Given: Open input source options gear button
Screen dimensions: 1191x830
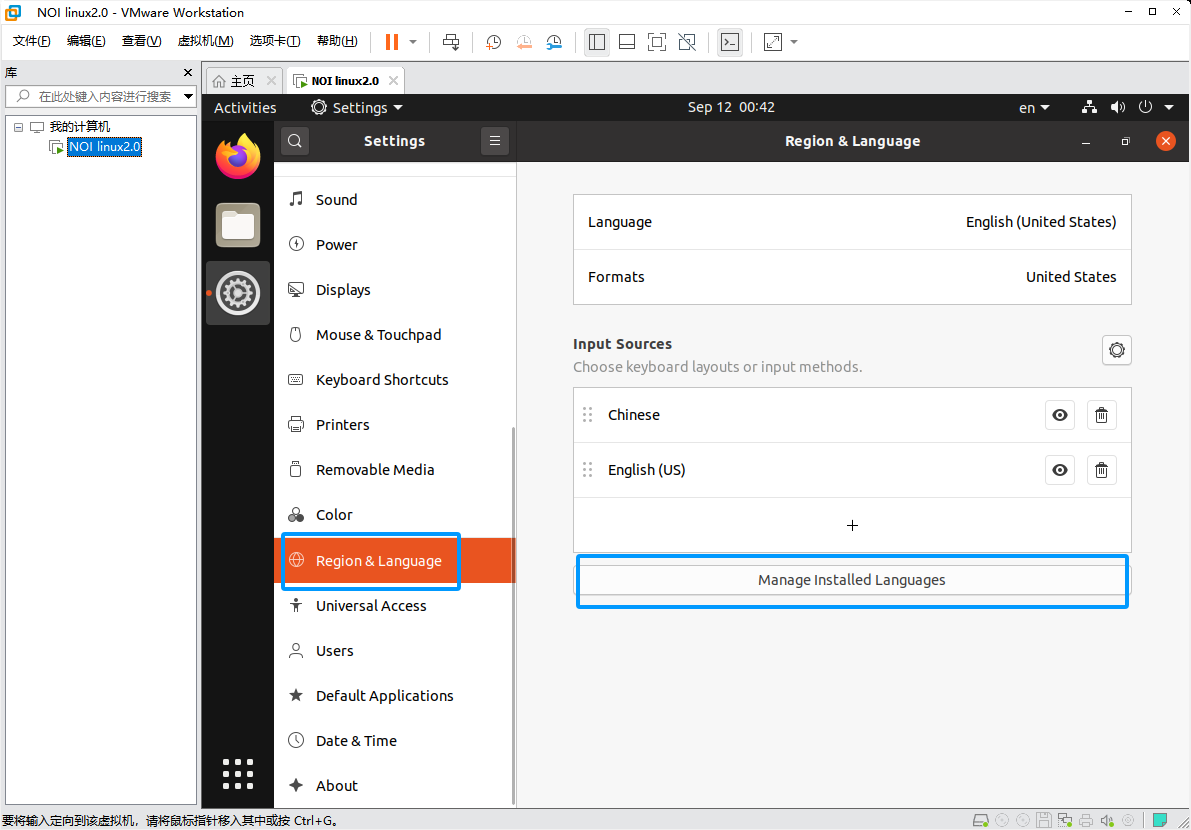Looking at the screenshot, I should click(1117, 350).
